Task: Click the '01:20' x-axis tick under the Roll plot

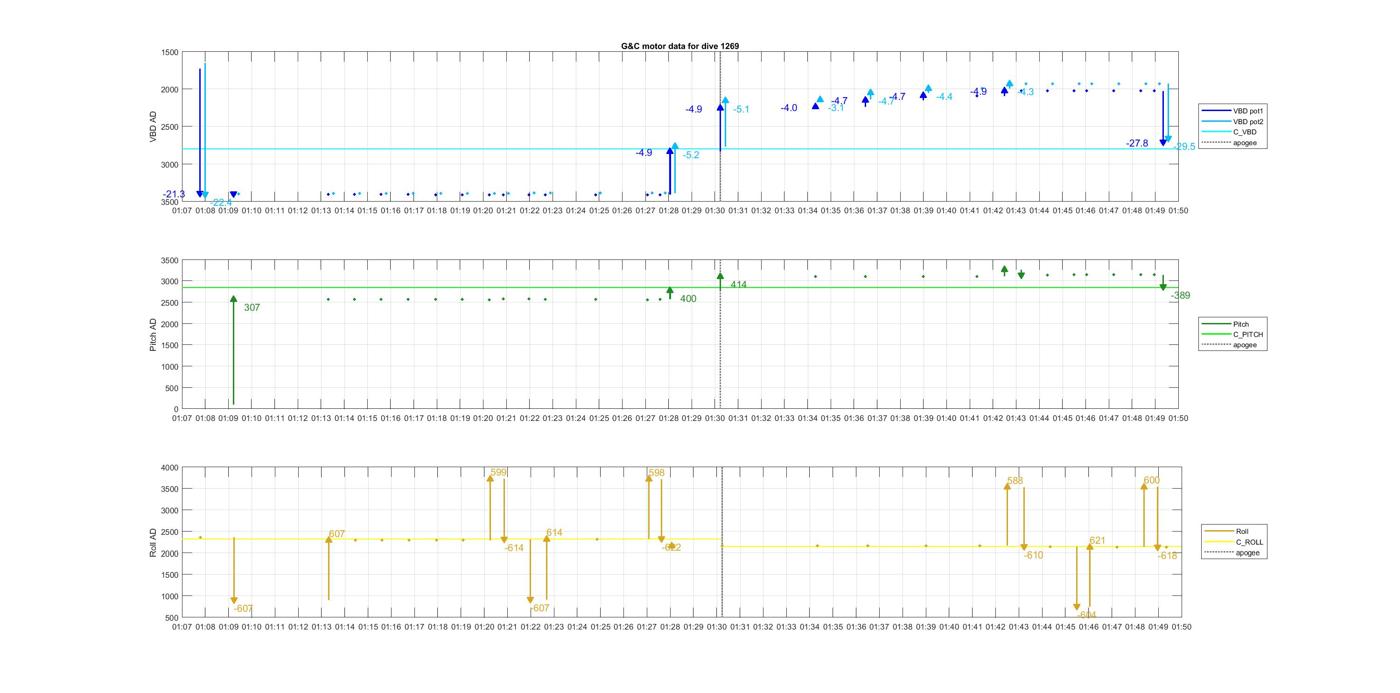Action: pos(483,627)
